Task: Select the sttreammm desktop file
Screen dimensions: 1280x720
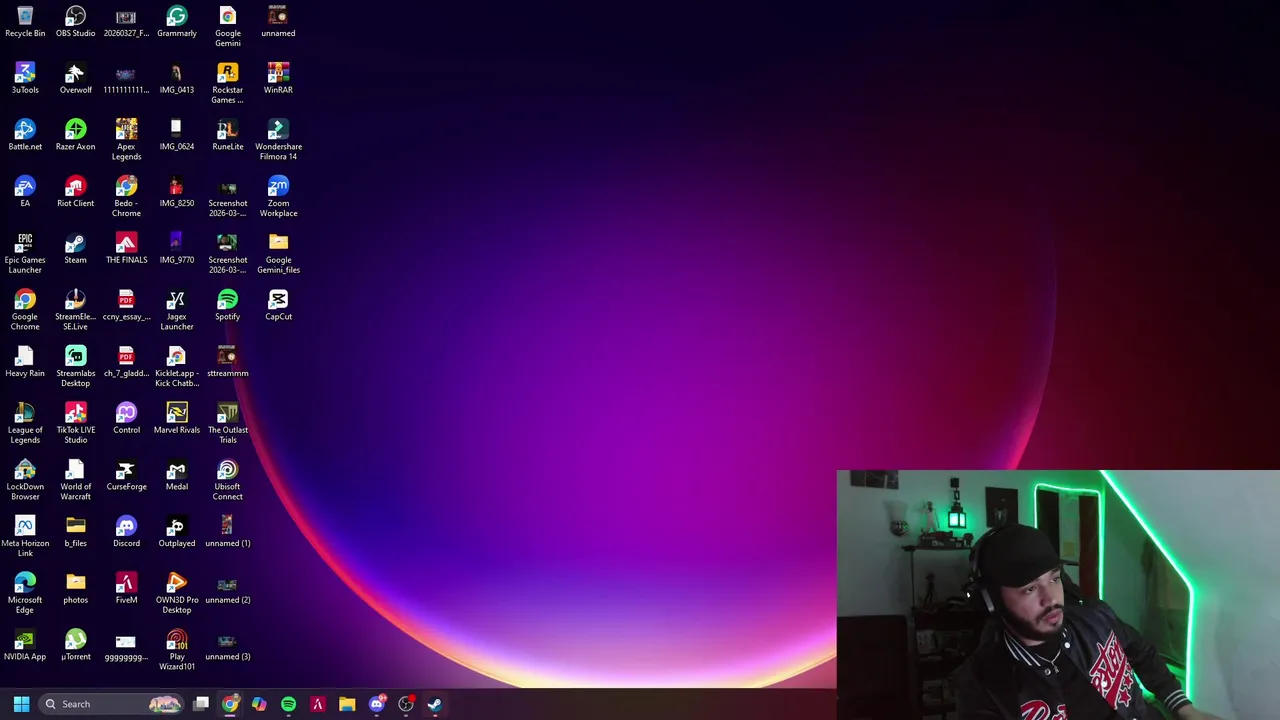Action: click(228, 362)
